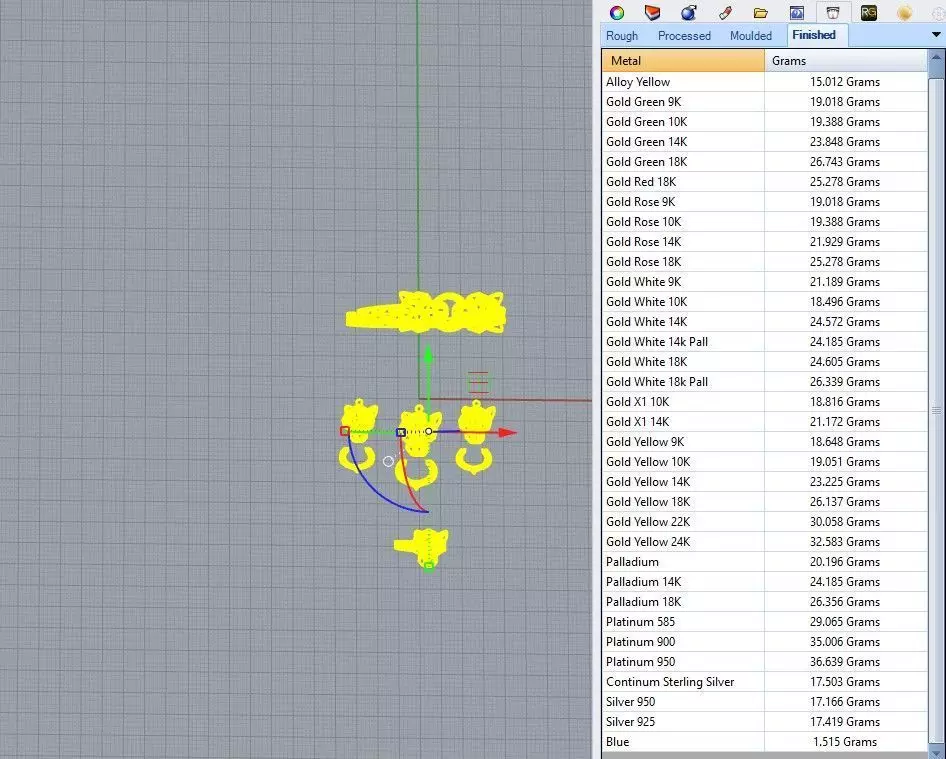Switch to the Moulded tab
This screenshot has width=946, height=759.
point(751,36)
